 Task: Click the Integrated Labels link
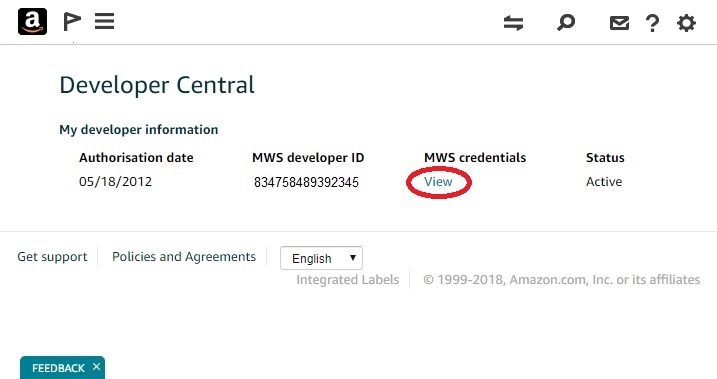coord(348,280)
